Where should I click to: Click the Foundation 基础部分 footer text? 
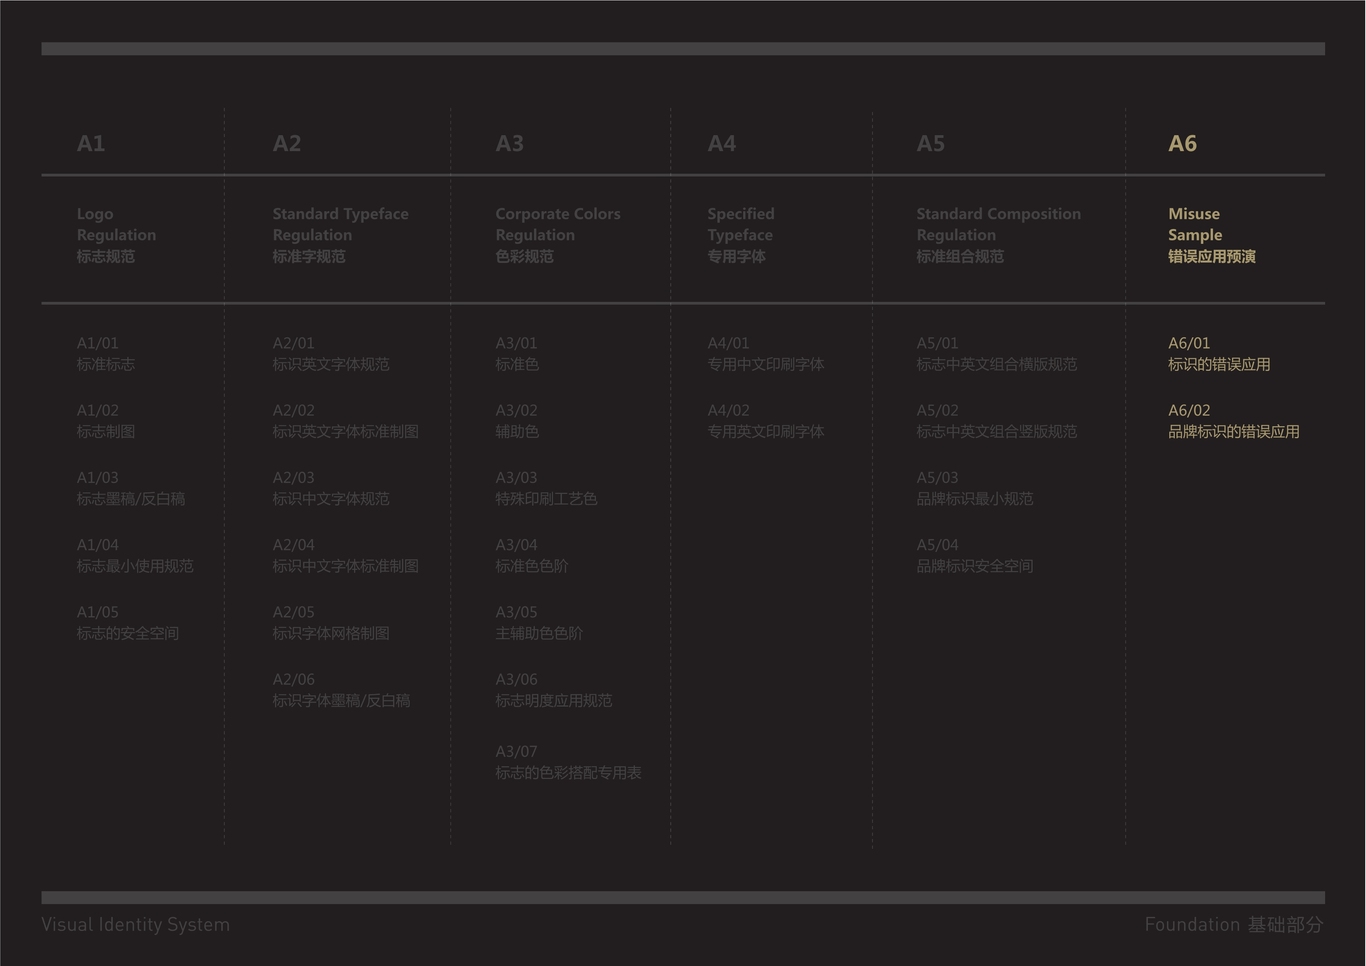1234,925
